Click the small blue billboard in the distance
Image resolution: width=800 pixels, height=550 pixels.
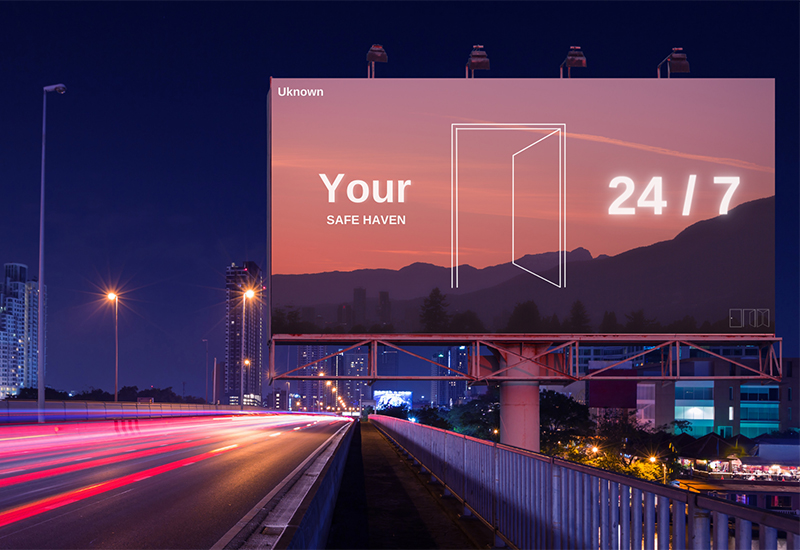click(x=392, y=399)
